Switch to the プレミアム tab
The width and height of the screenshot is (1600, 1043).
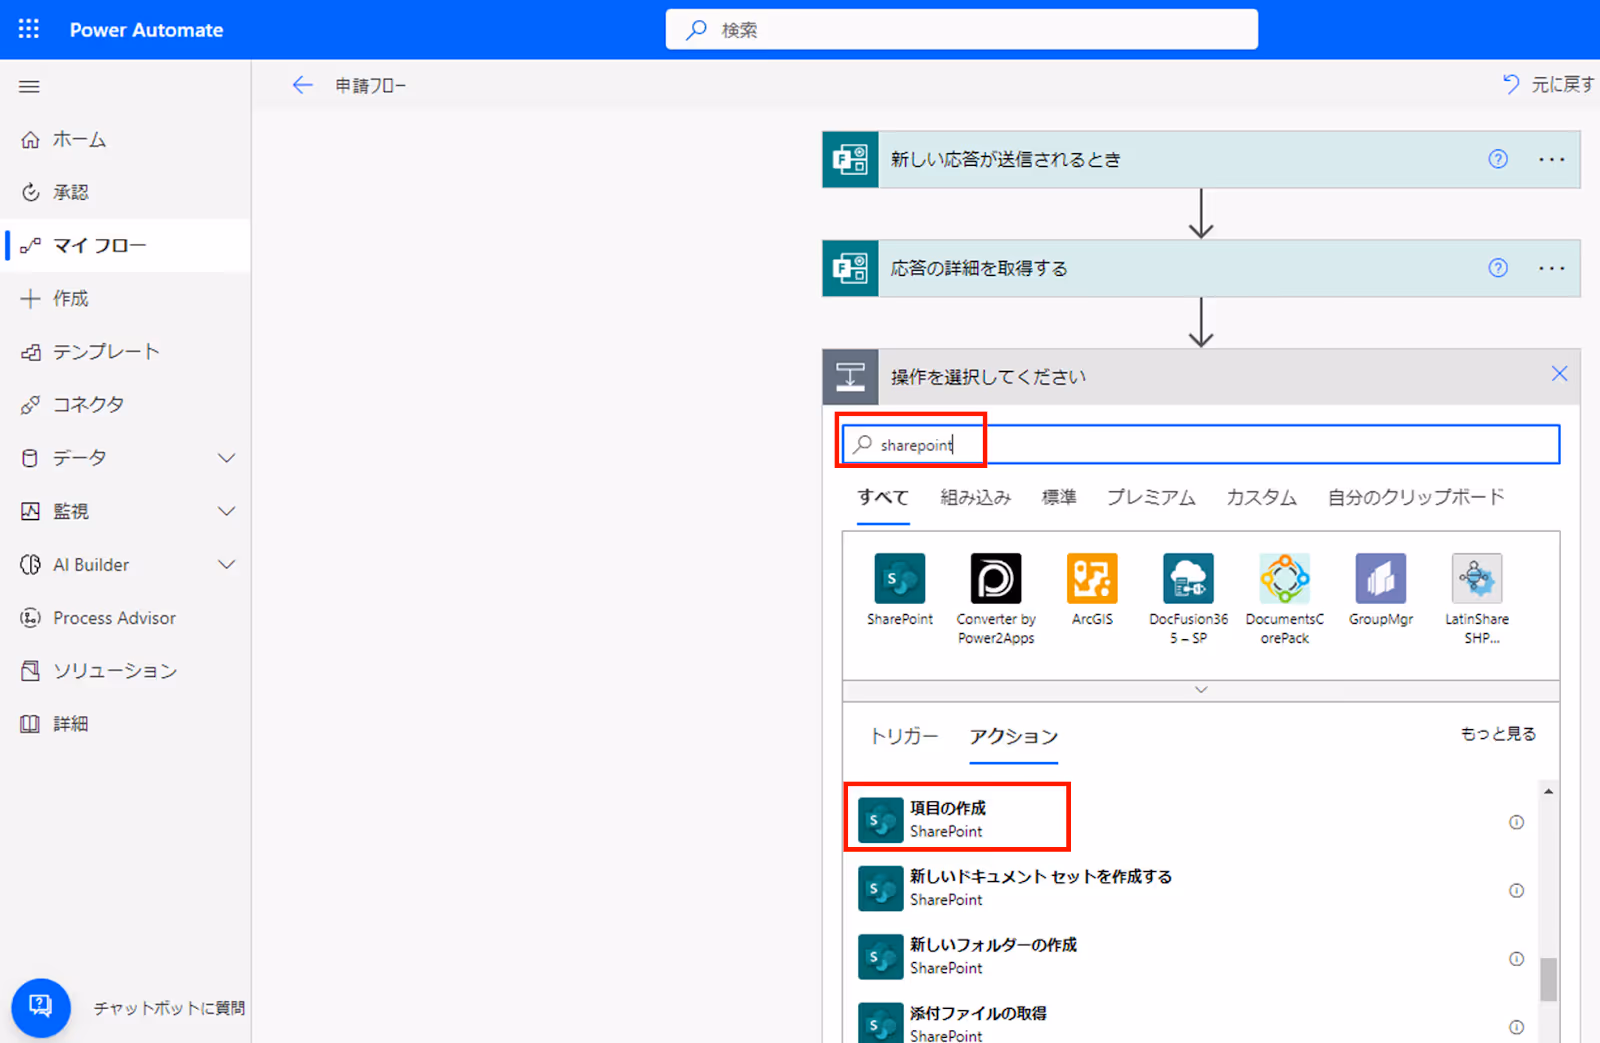pyautogui.click(x=1151, y=497)
